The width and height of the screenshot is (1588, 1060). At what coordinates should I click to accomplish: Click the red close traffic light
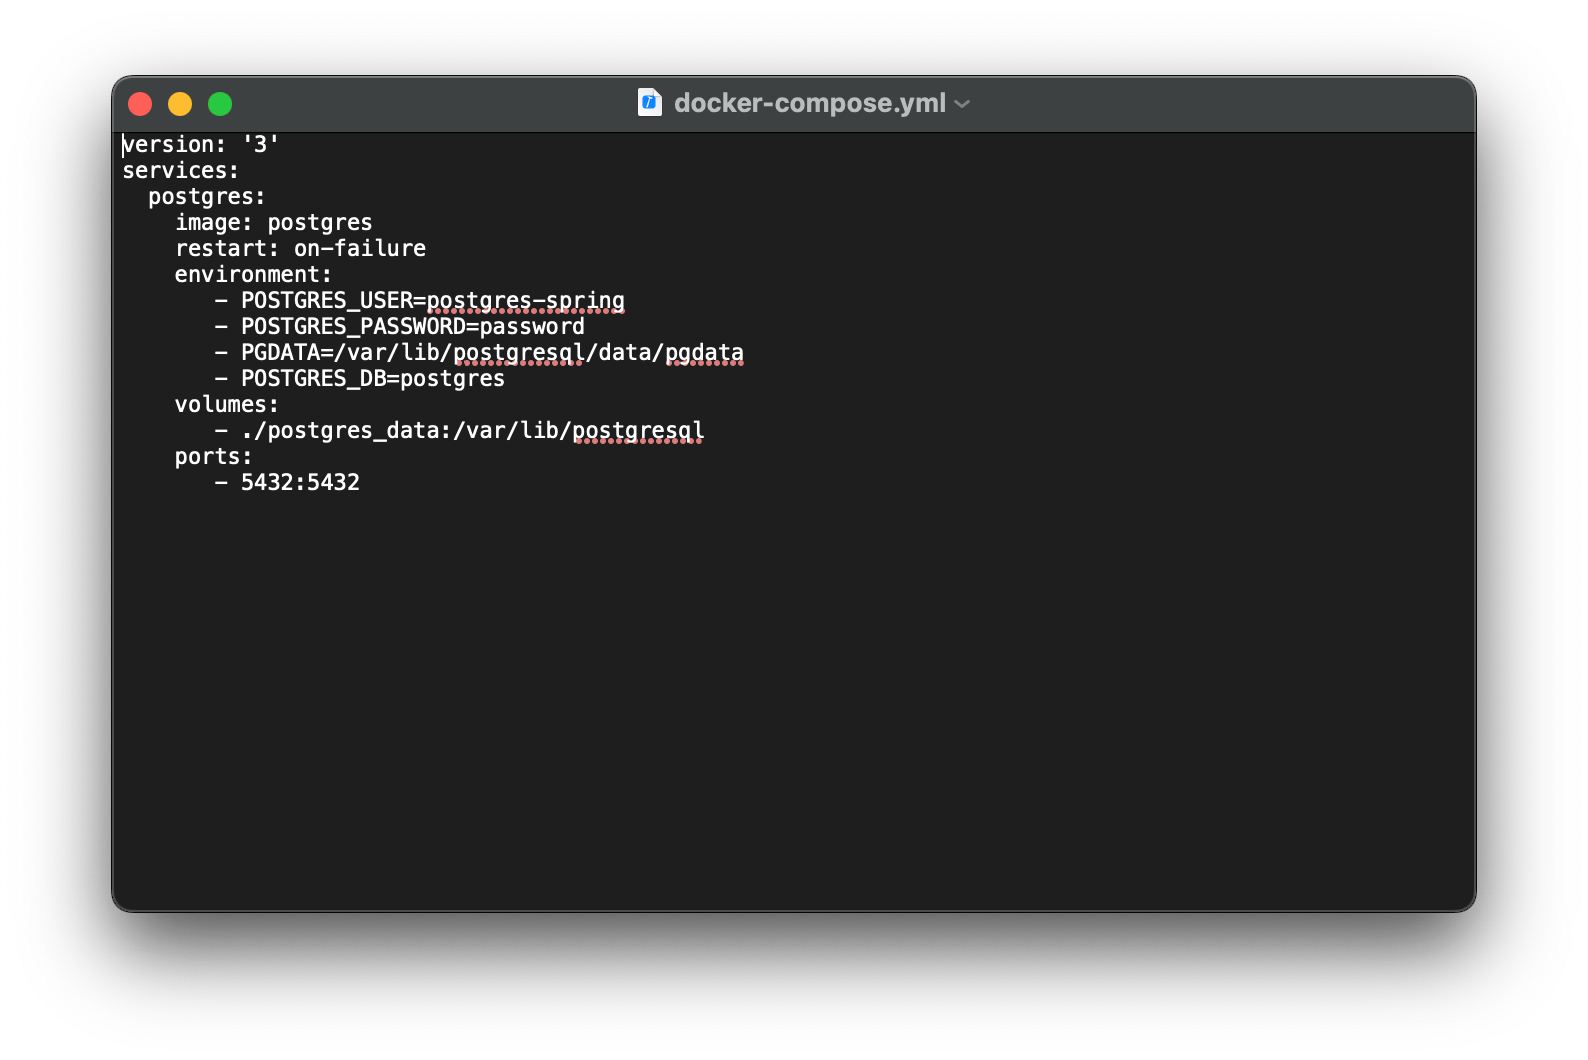tap(140, 103)
